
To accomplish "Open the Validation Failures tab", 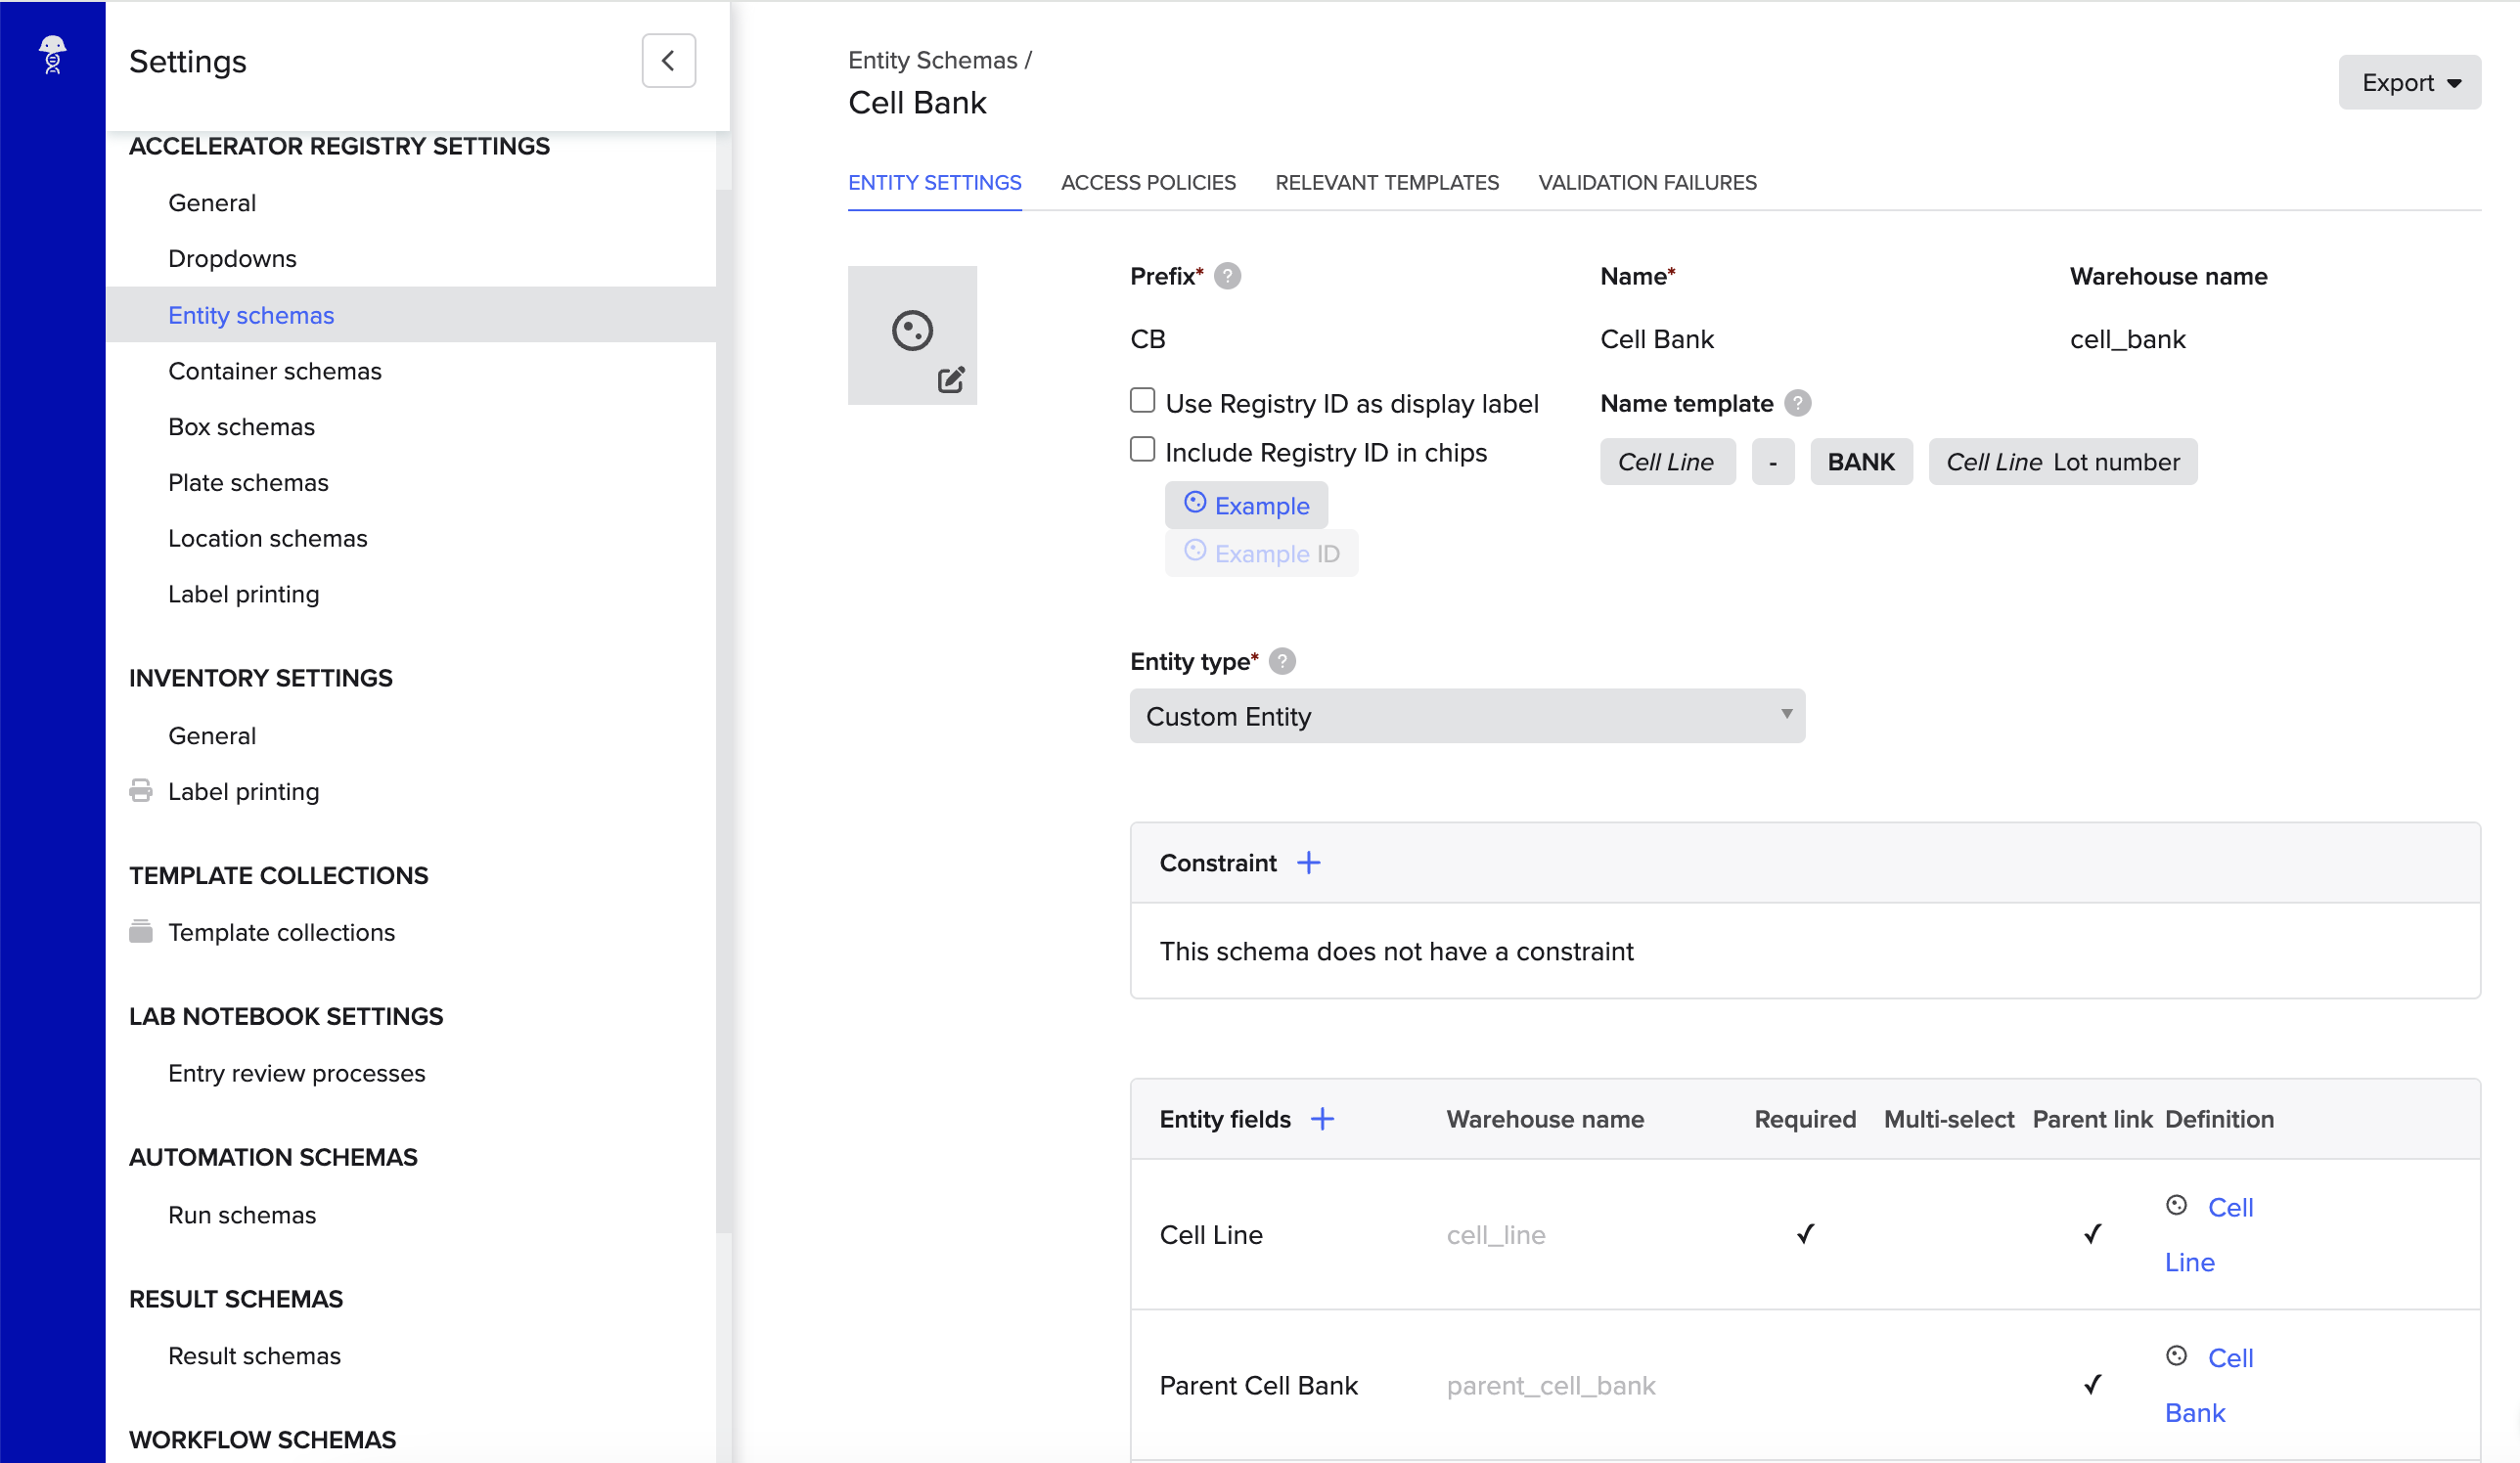I will click(x=1647, y=183).
